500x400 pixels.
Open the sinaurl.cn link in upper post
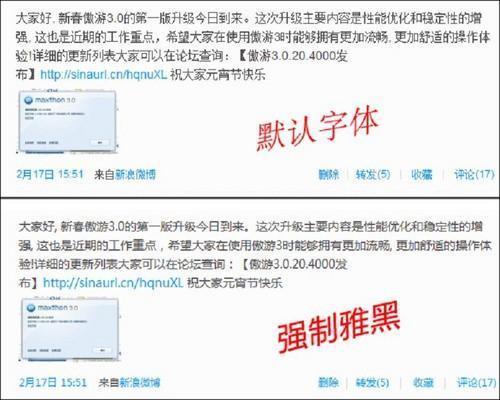tap(103, 74)
